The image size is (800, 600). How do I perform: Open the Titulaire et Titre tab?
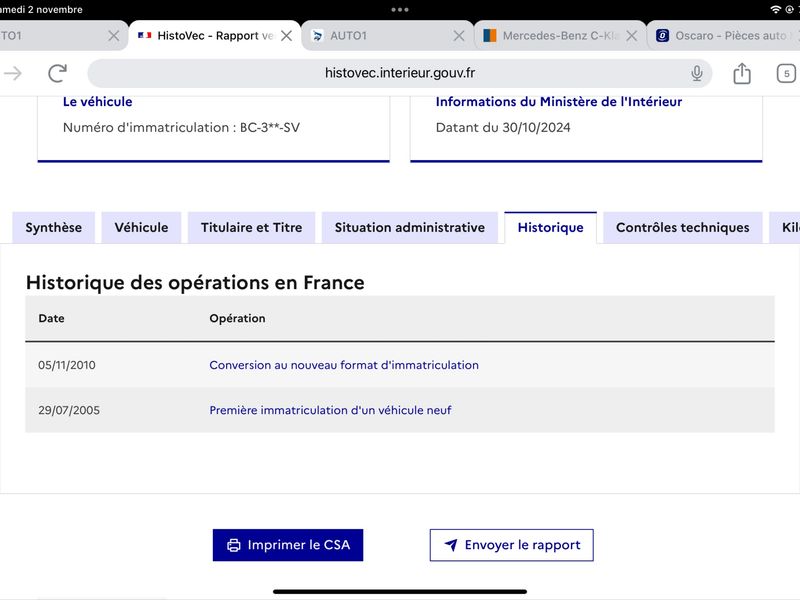point(252,228)
